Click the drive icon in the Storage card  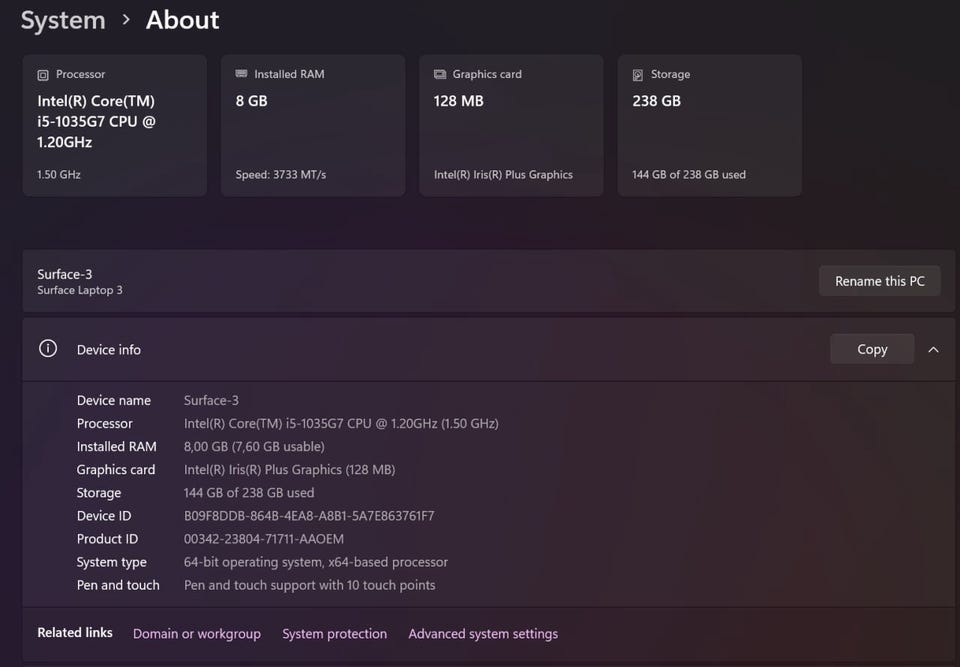coord(637,75)
